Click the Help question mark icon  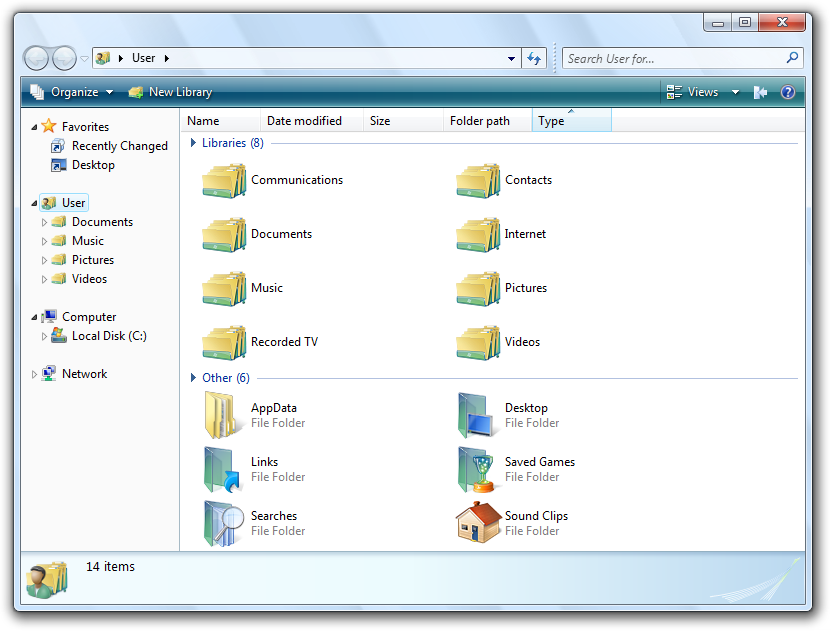(787, 92)
